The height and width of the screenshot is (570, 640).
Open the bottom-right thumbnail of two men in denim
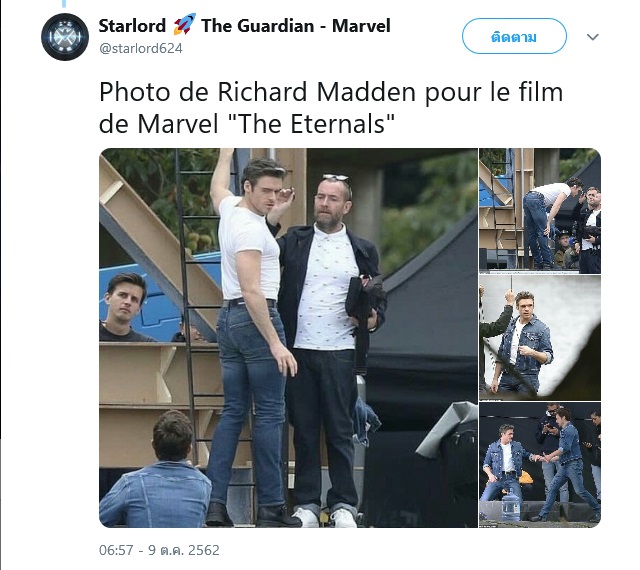tap(540, 465)
